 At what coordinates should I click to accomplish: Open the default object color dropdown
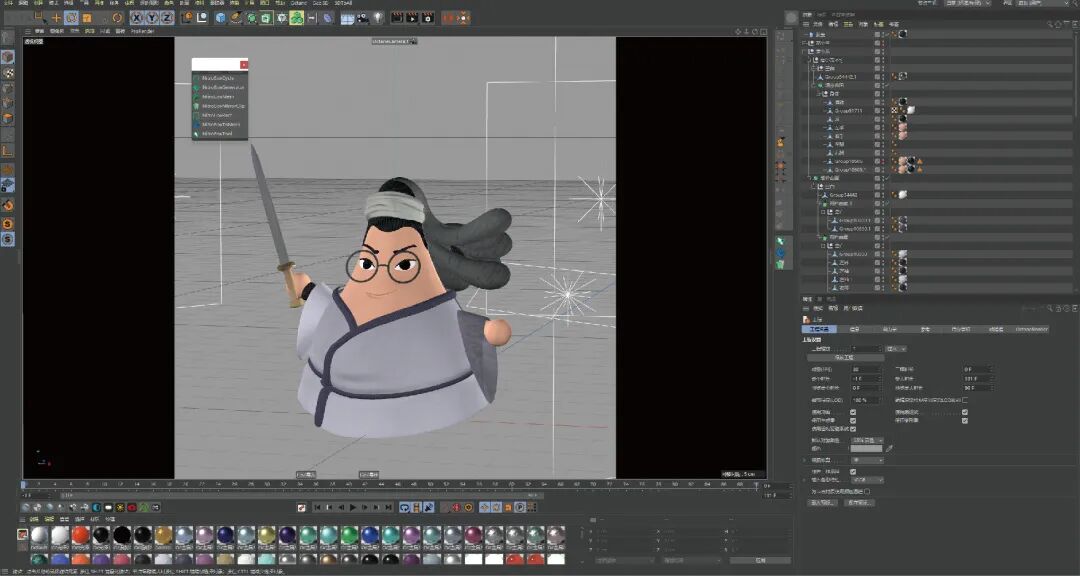click(x=867, y=440)
